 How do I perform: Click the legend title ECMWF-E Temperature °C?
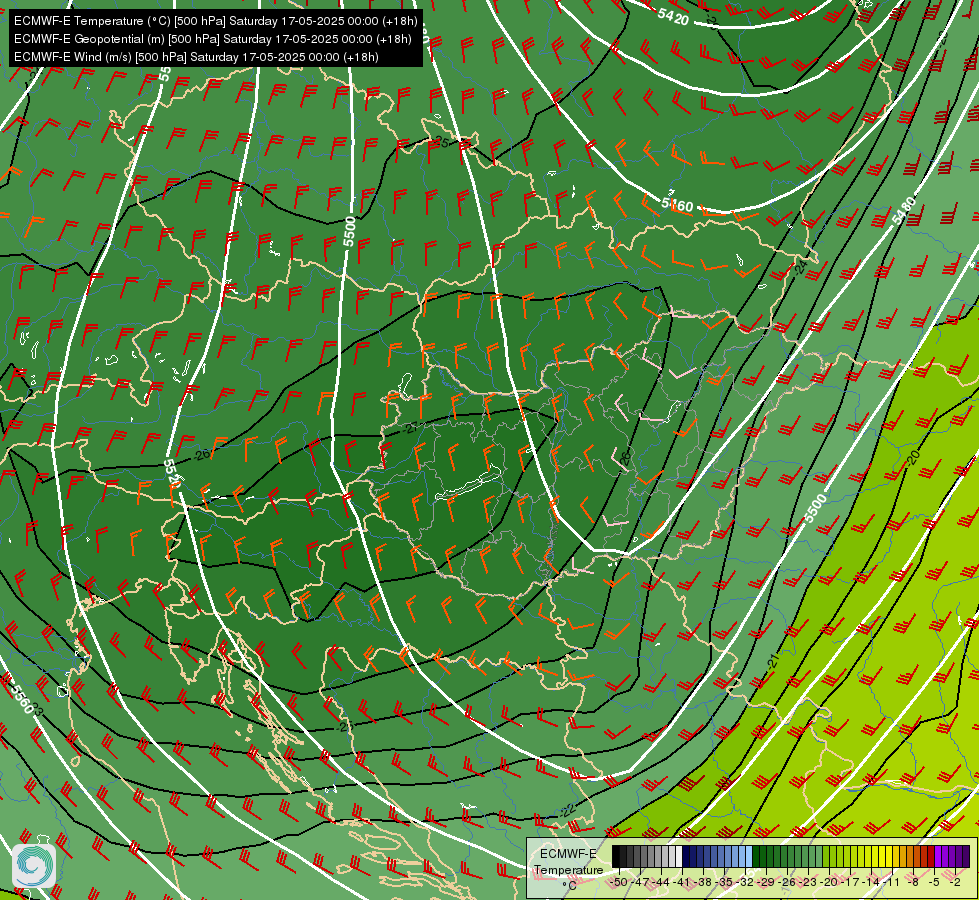click(569, 869)
